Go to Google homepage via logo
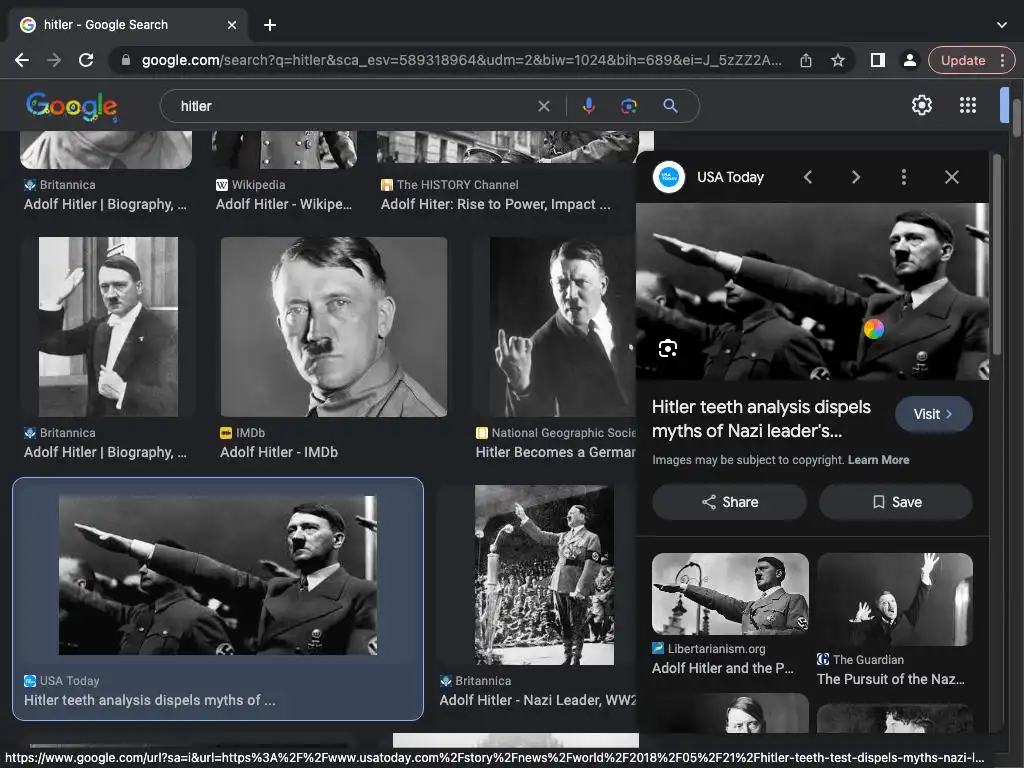1024x768 pixels. [x=72, y=106]
